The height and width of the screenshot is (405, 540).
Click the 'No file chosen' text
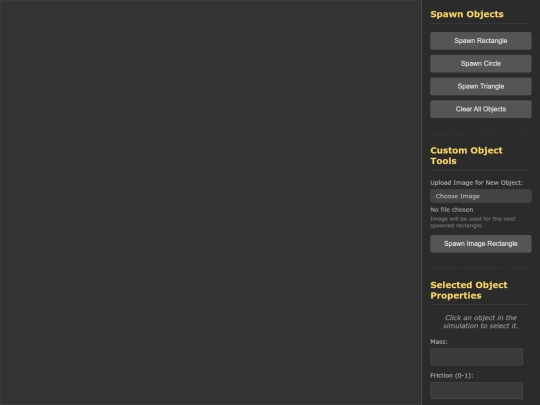451,210
